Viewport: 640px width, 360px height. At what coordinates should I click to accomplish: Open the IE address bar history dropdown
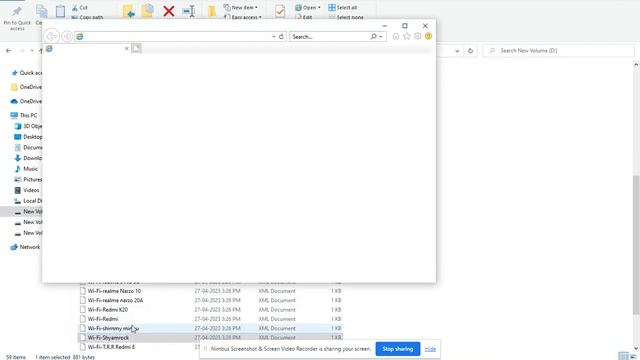click(274, 37)
